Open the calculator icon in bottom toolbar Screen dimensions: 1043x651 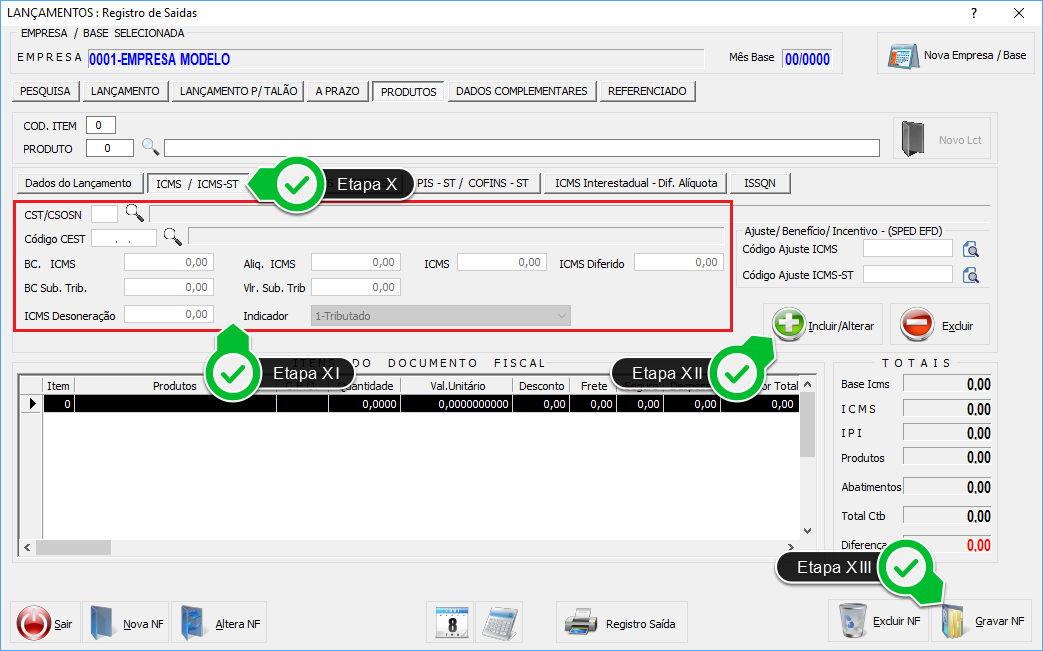[499, 623]
